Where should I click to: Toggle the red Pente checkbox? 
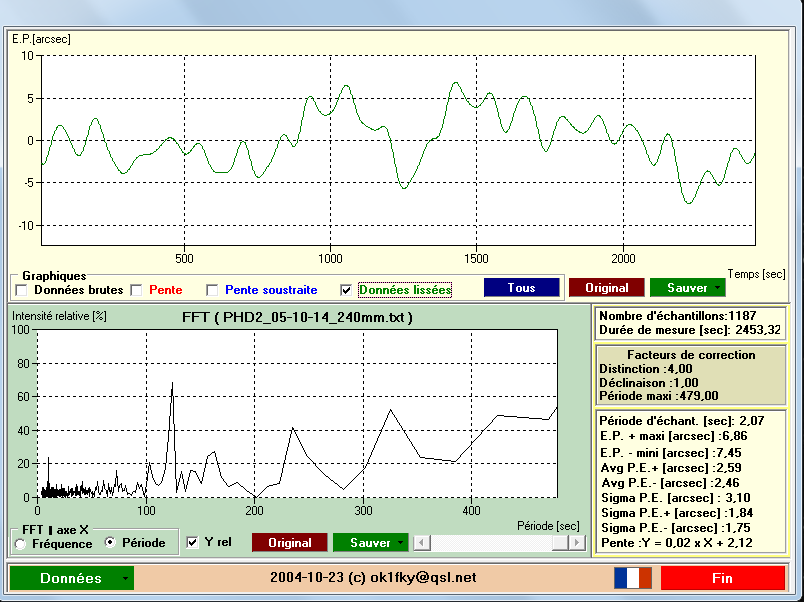coord(136,290)
